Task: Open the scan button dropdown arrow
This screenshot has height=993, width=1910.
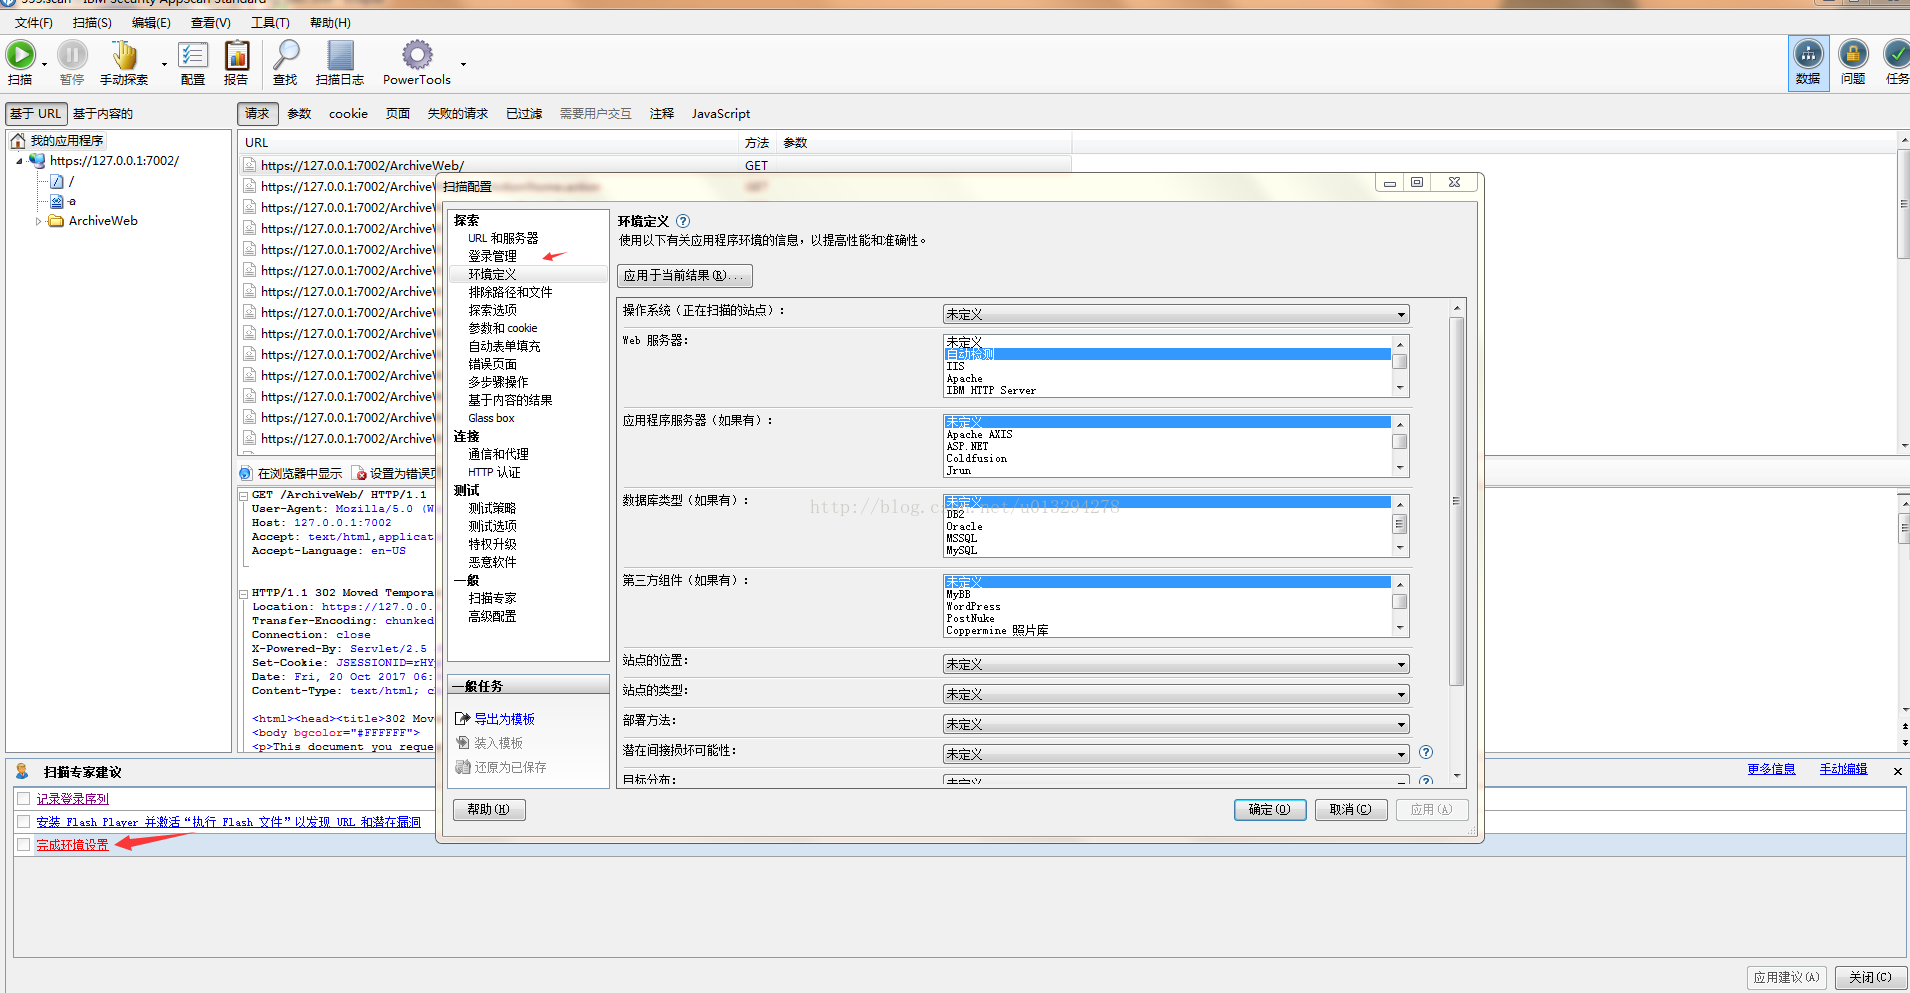Action: (44, 65)
